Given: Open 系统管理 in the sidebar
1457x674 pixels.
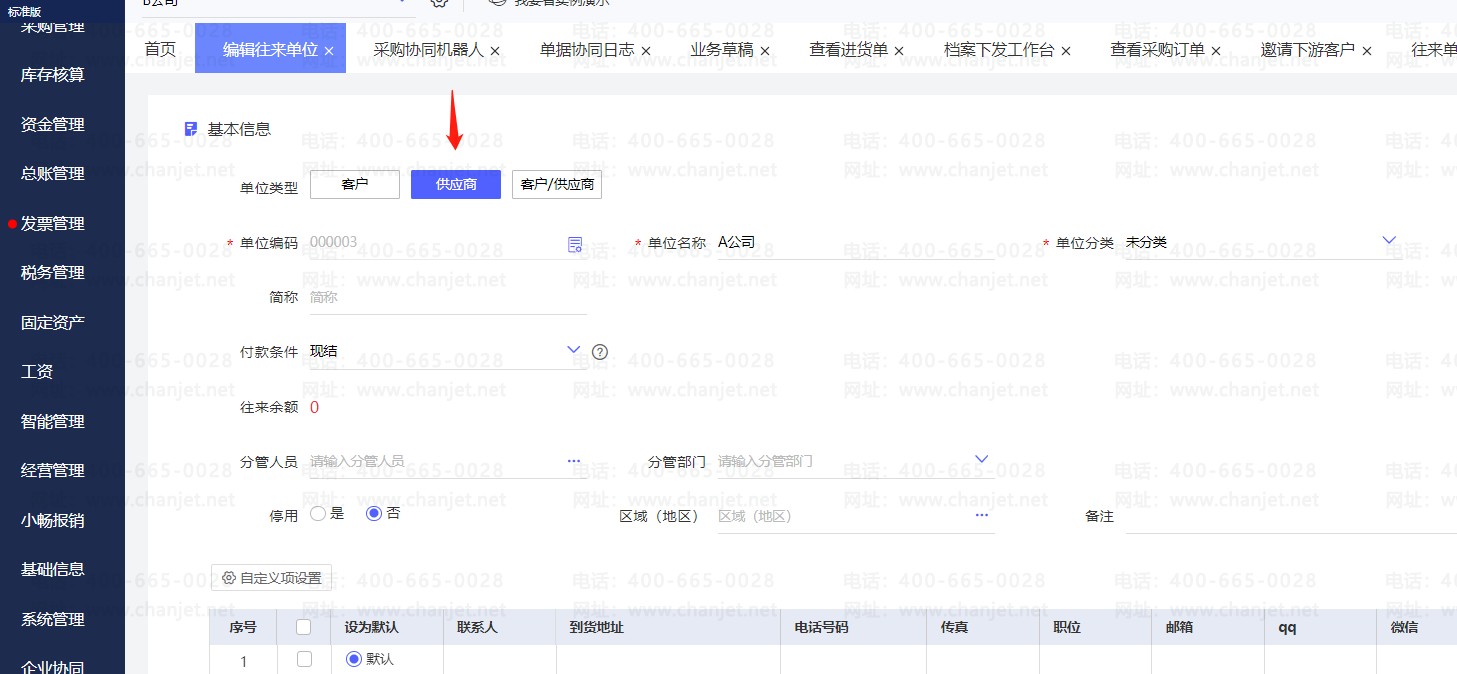Looking at the screenshot, I should point(53,619).
